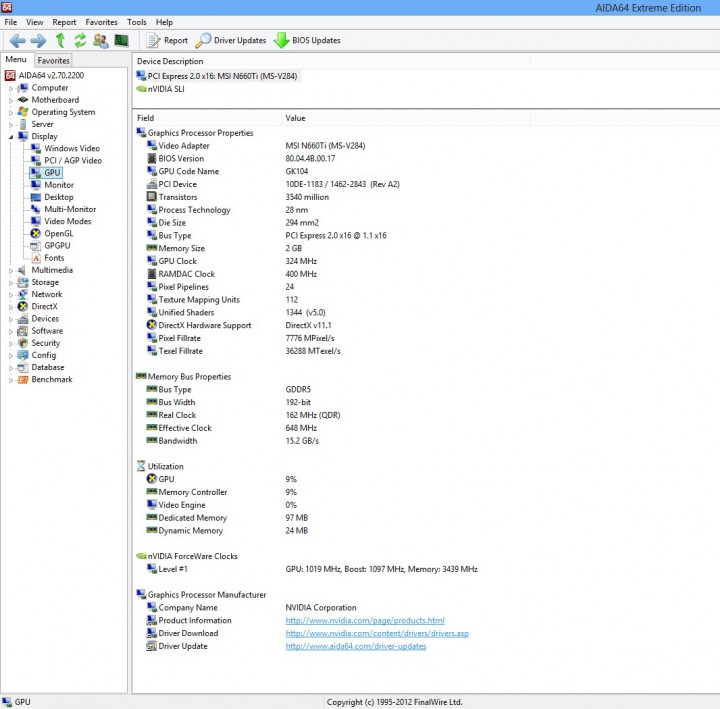Click the Utilization hourglass icon
This screenshot has height=709, width=720.
(x=141, y=466)
